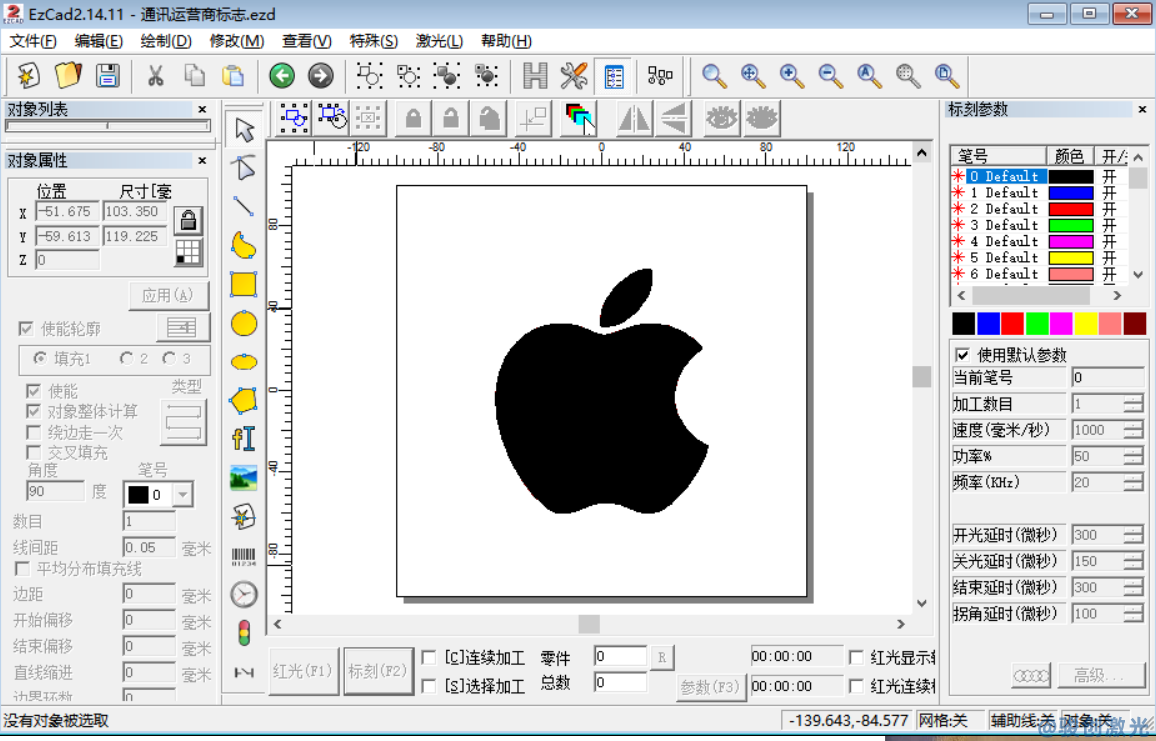The image size is (1156, 741).
Task: Open the 绘制(D) menu
Action: pyautogui.click(x=166, y=41)
